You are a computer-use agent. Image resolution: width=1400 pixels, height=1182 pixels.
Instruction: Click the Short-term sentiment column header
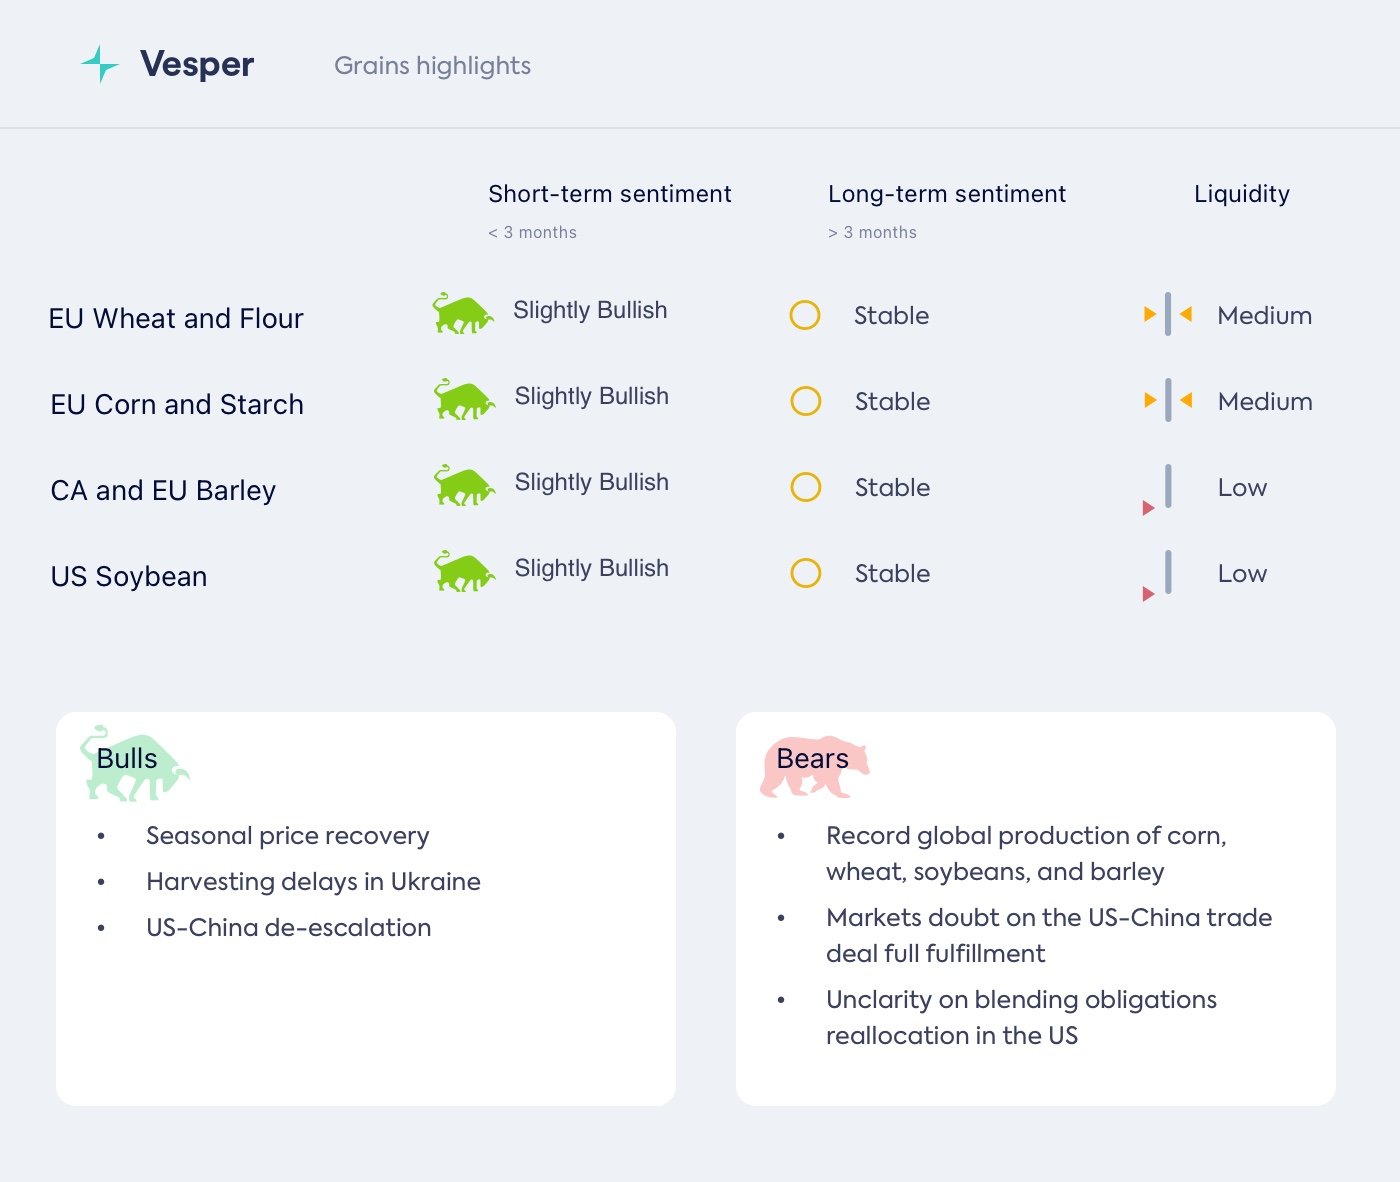pos(609,194)
